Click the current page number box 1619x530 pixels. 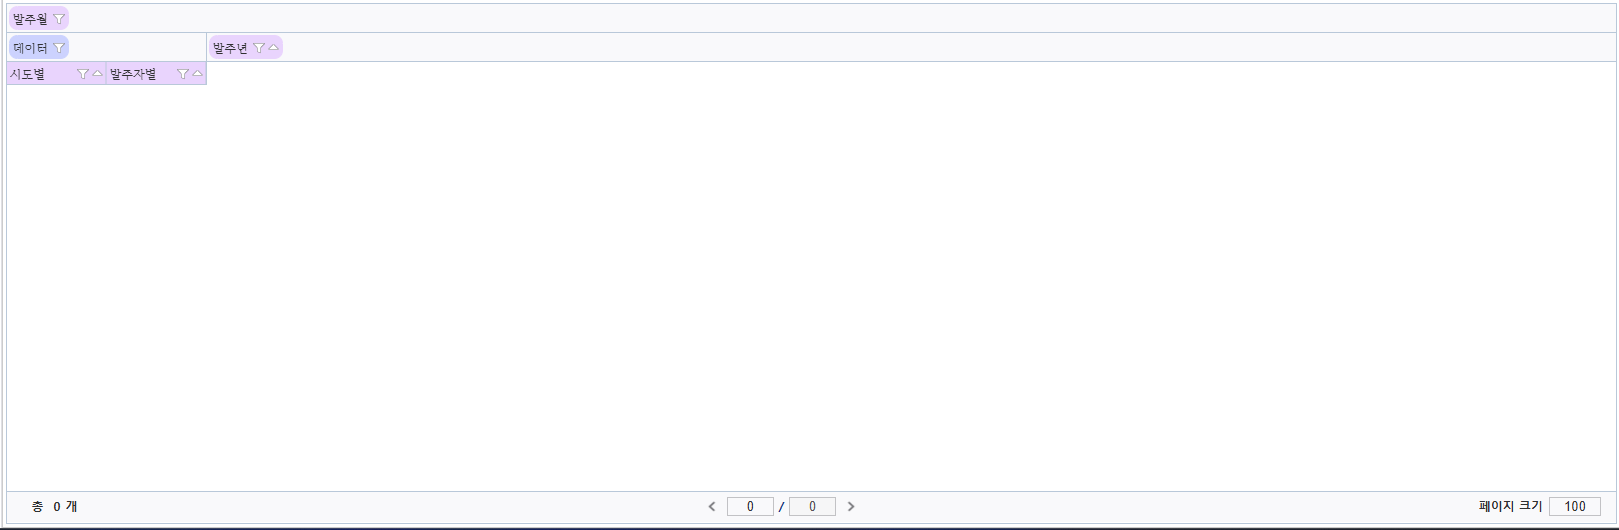pyautogui.click(x=750, y=507)
